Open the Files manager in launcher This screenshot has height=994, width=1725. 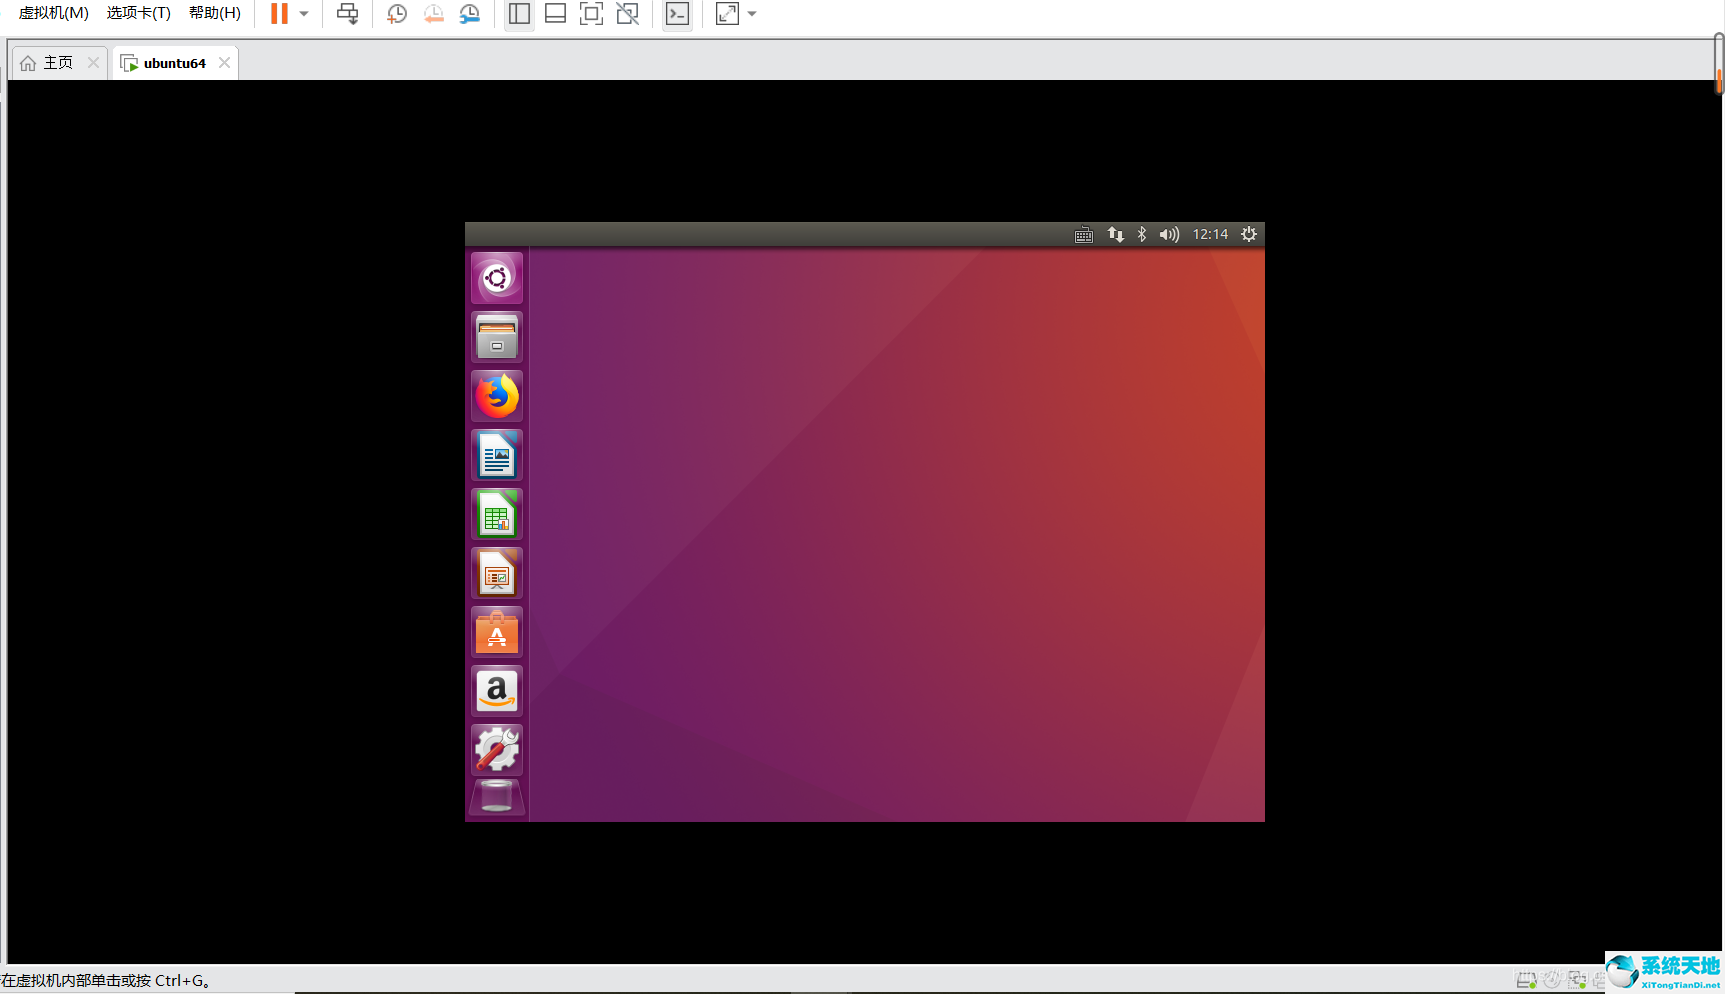(497, 336)
